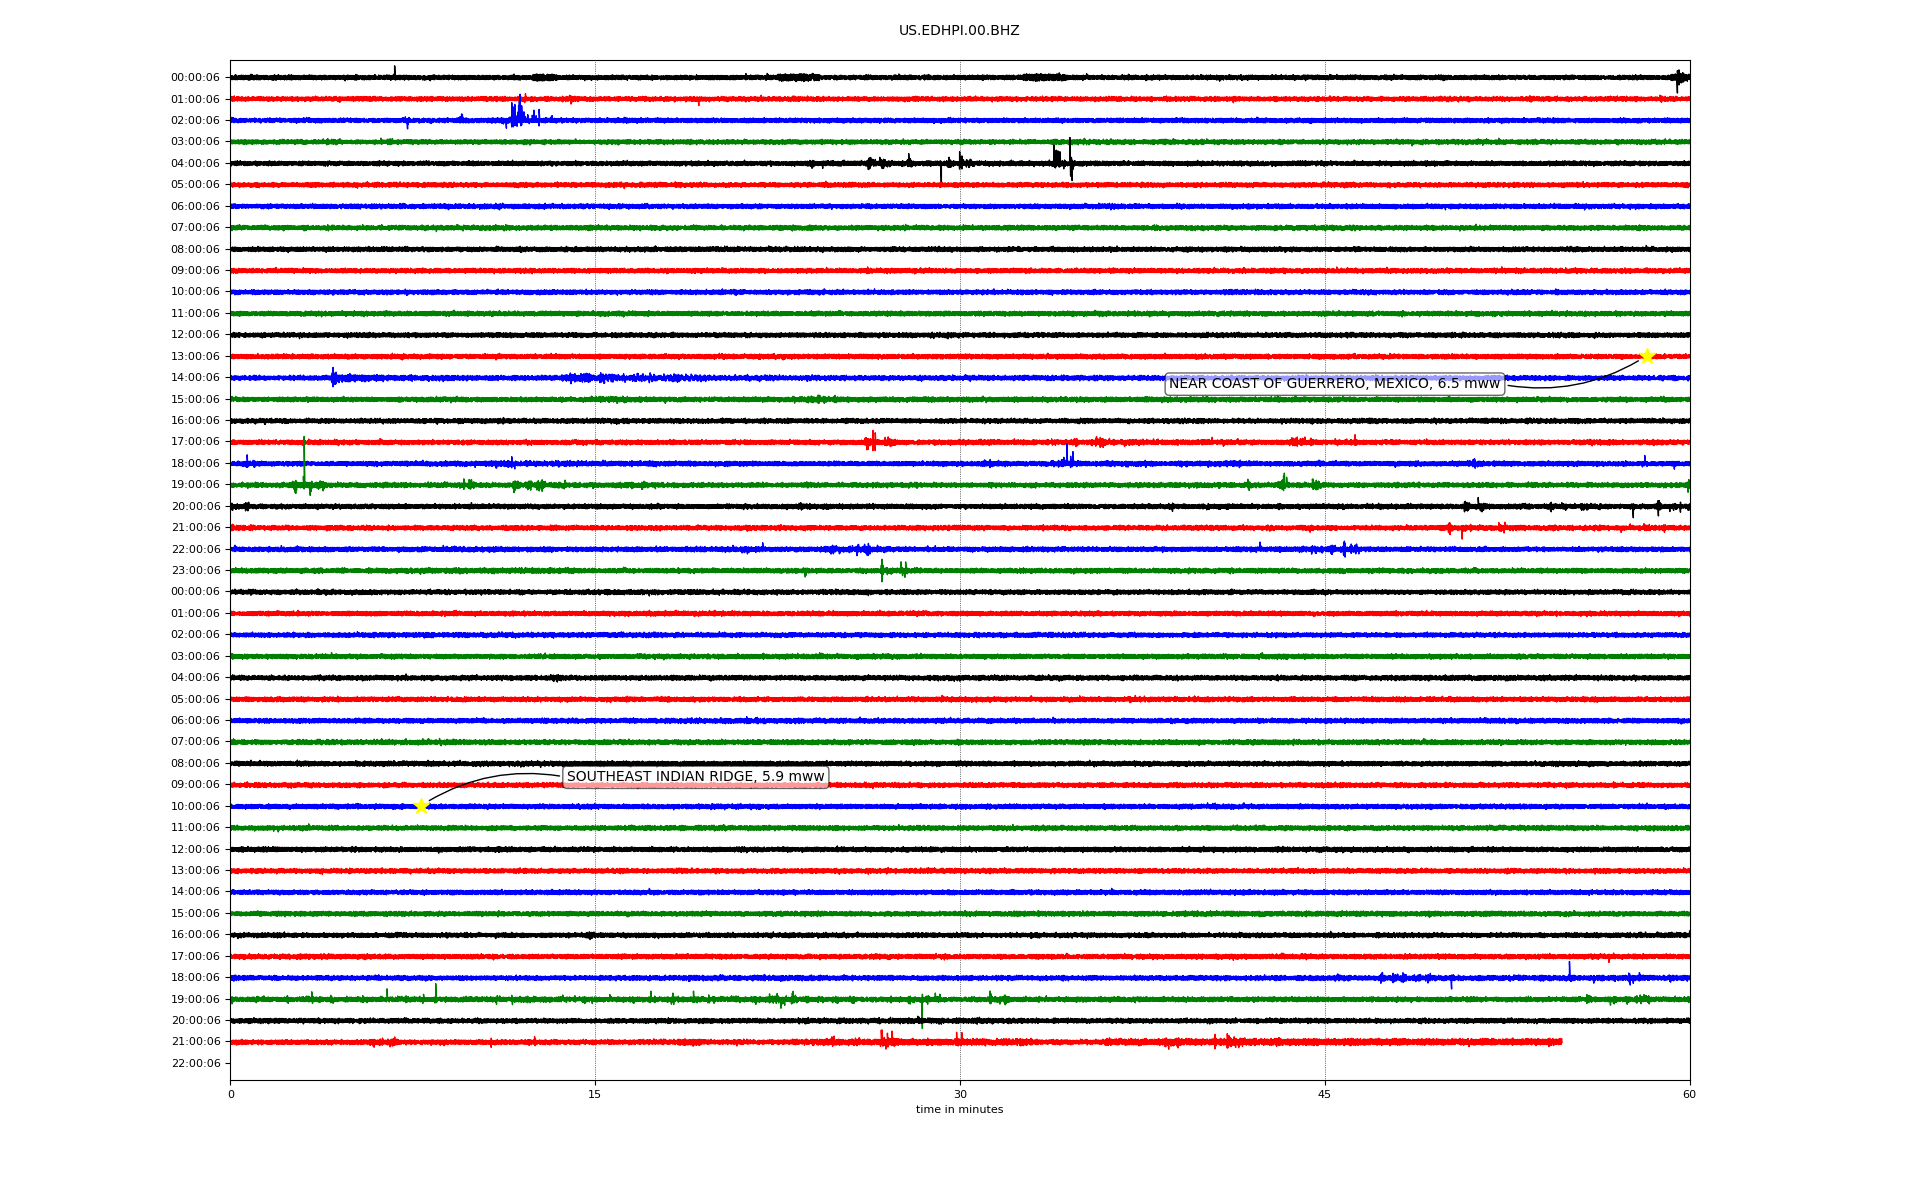This screenshot has width=1920, height=1200.
Task: Click the end of the last red 21:00:06 trace
Action: coord(1559,1042)
